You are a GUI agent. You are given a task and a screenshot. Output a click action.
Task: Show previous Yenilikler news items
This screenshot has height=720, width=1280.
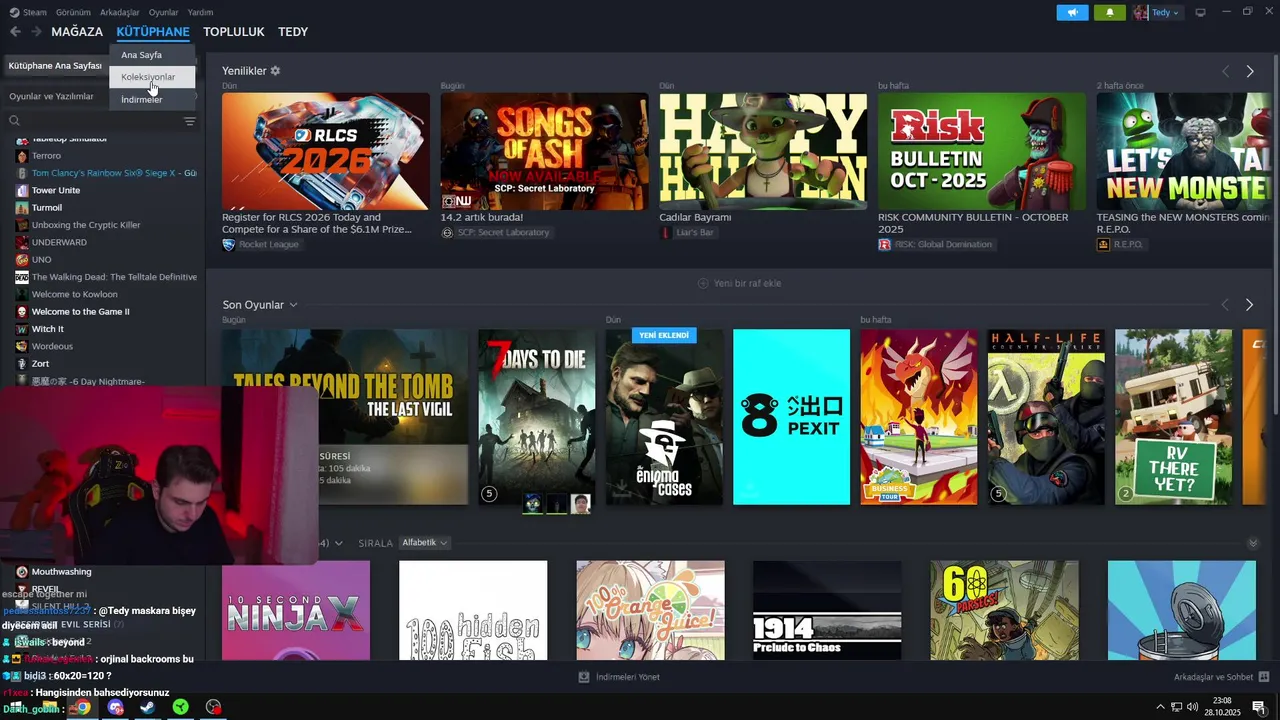1225,71
